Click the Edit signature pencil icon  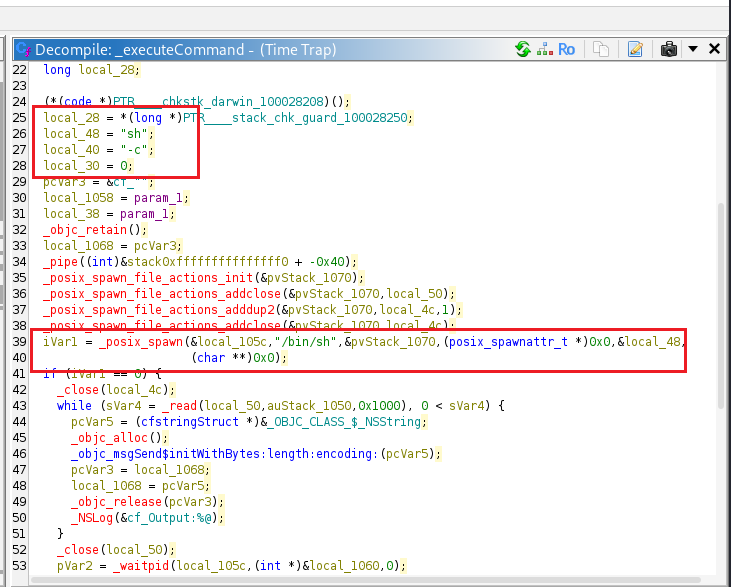[x=635, y=49]
